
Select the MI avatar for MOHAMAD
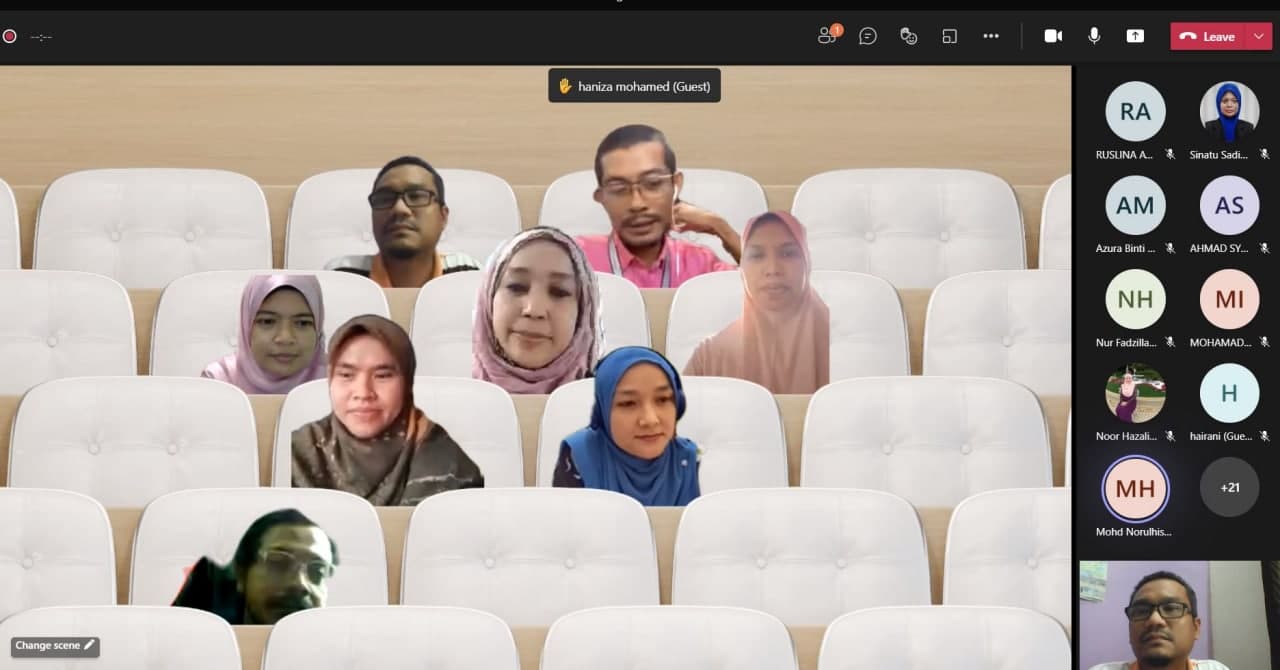pyautogui.click(x=1229, y=299)
